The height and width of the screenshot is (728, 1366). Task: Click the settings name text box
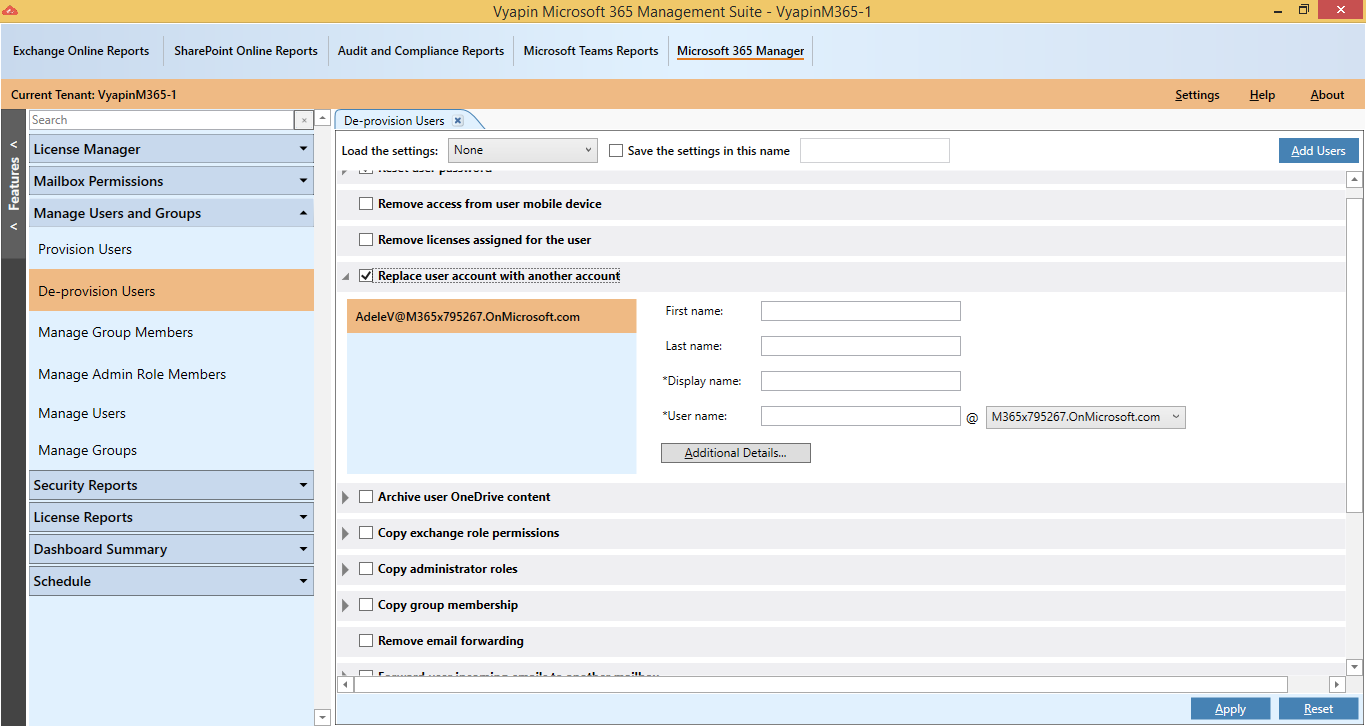pos(875,151)
